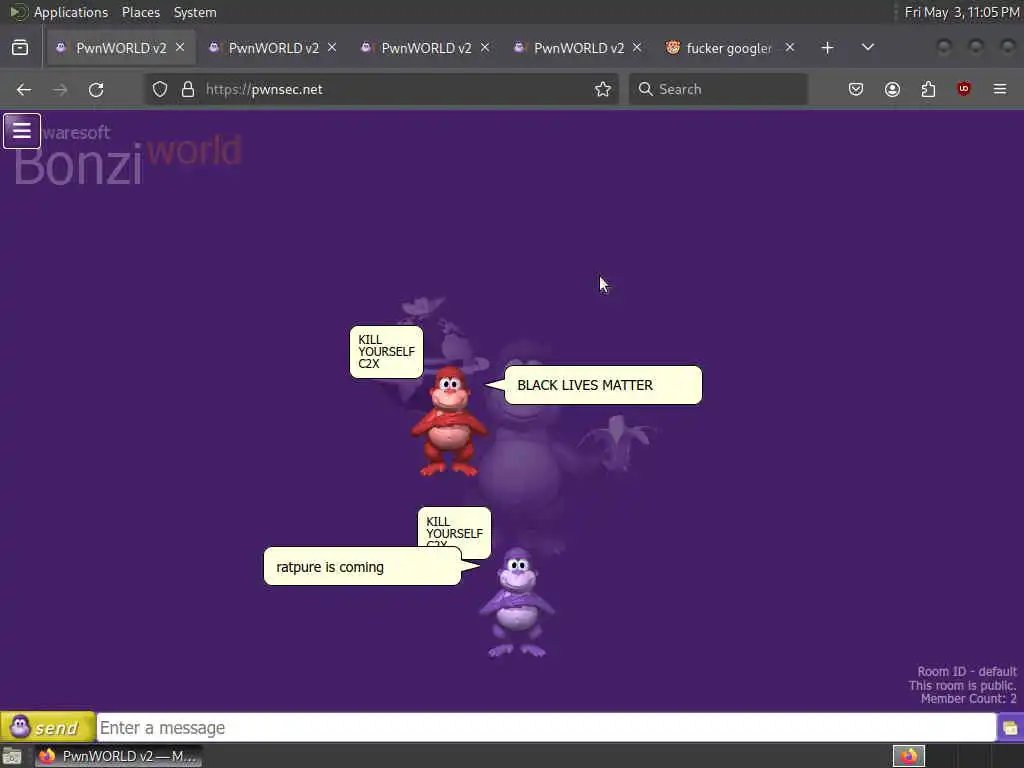
Task: Click the uBlock Origin icon
Action: [x=964, y=89]
